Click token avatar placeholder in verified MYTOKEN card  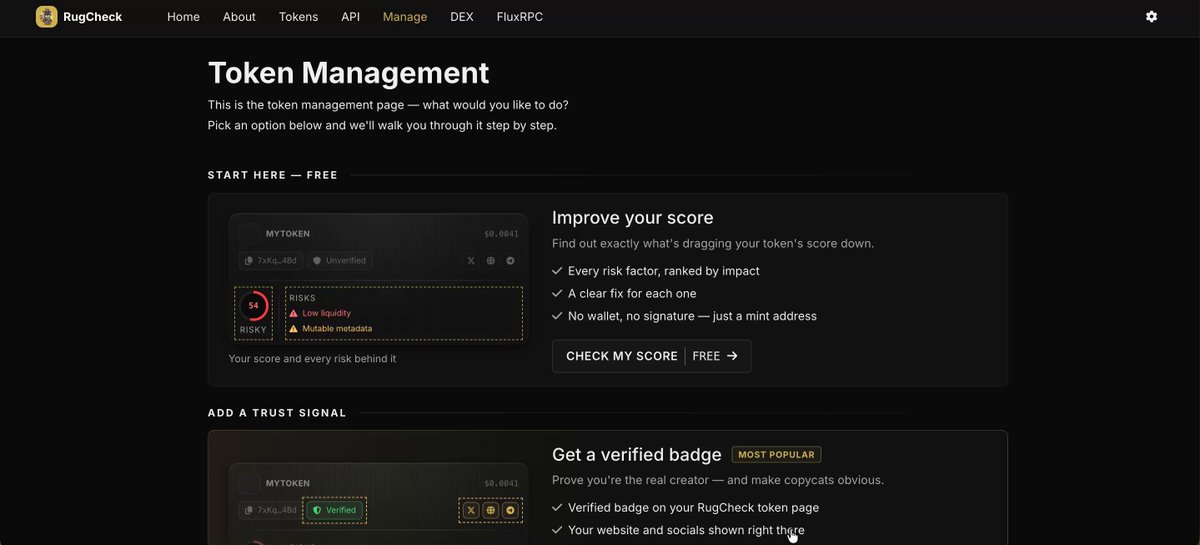(249, 483)
